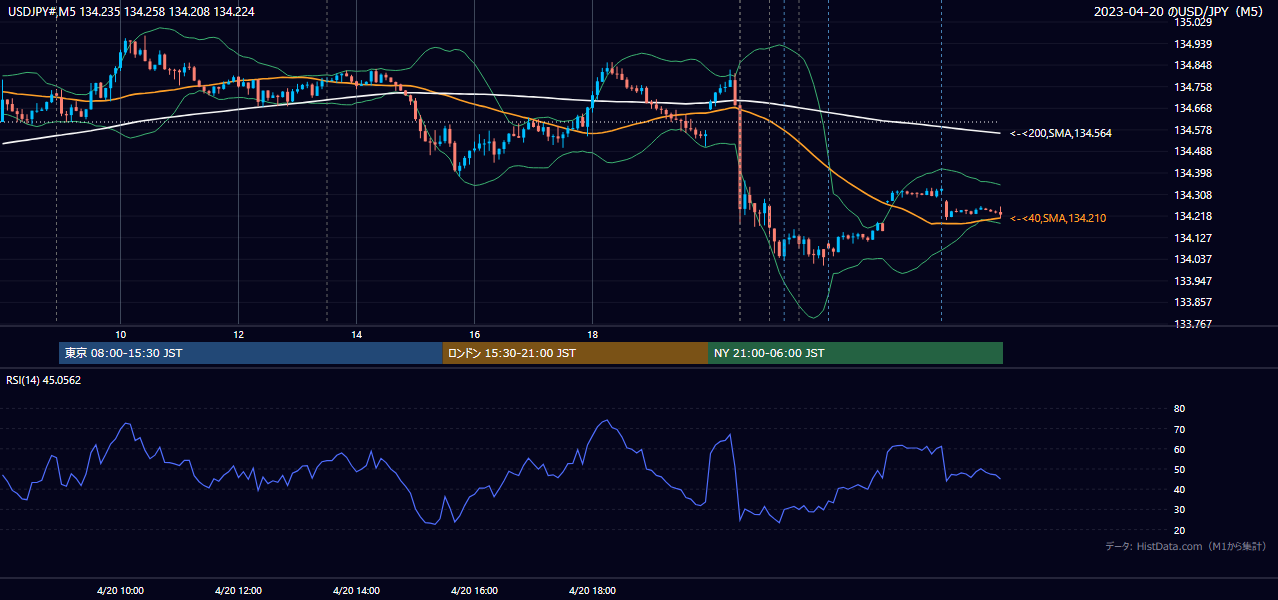Select the NY 21:00-06:00 JST session bar
The height and width of the screenshot is (600, 1278).
855,353
